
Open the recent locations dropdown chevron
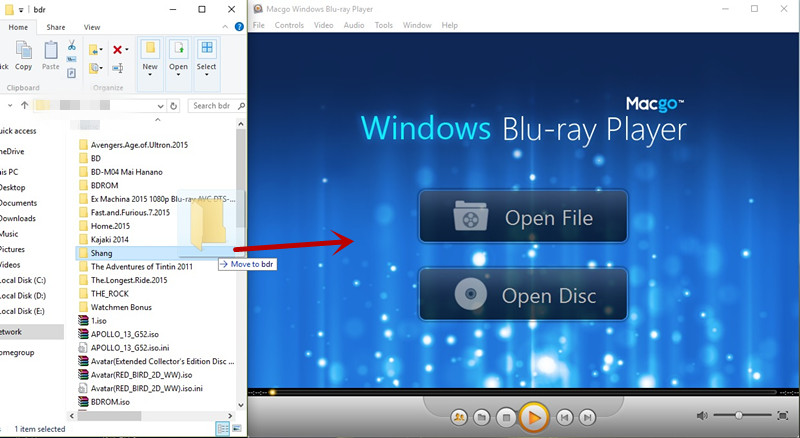coord(10,105)
